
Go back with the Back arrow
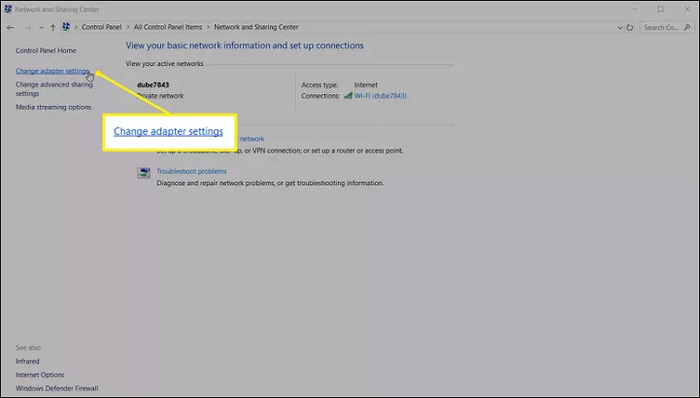[10, 27]
